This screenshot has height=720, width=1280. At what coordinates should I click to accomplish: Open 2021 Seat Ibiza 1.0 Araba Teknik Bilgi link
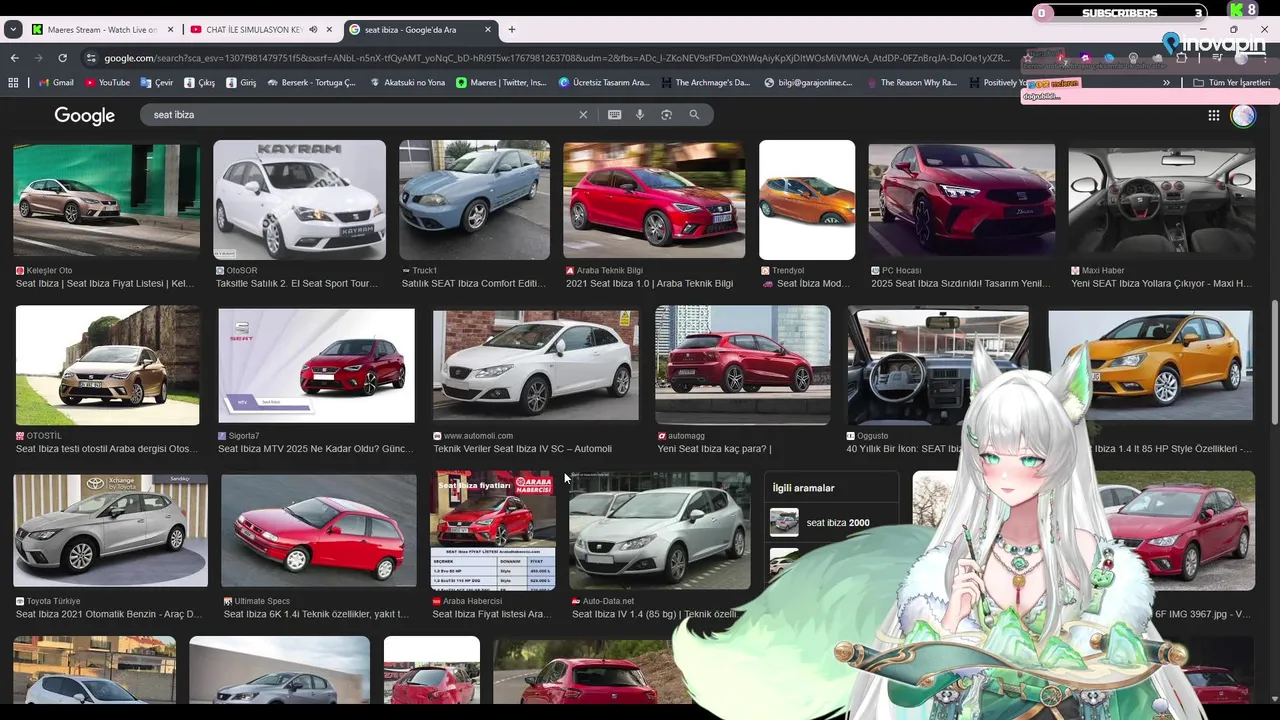649,284
